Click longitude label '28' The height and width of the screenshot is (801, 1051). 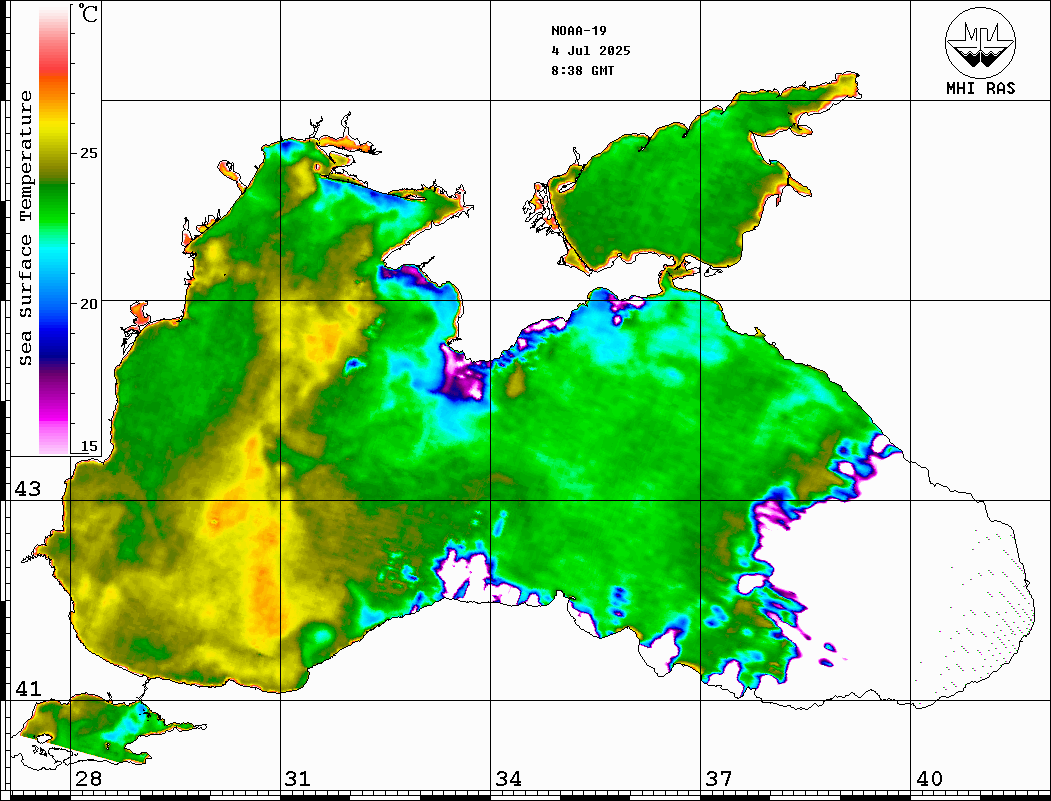88,779
